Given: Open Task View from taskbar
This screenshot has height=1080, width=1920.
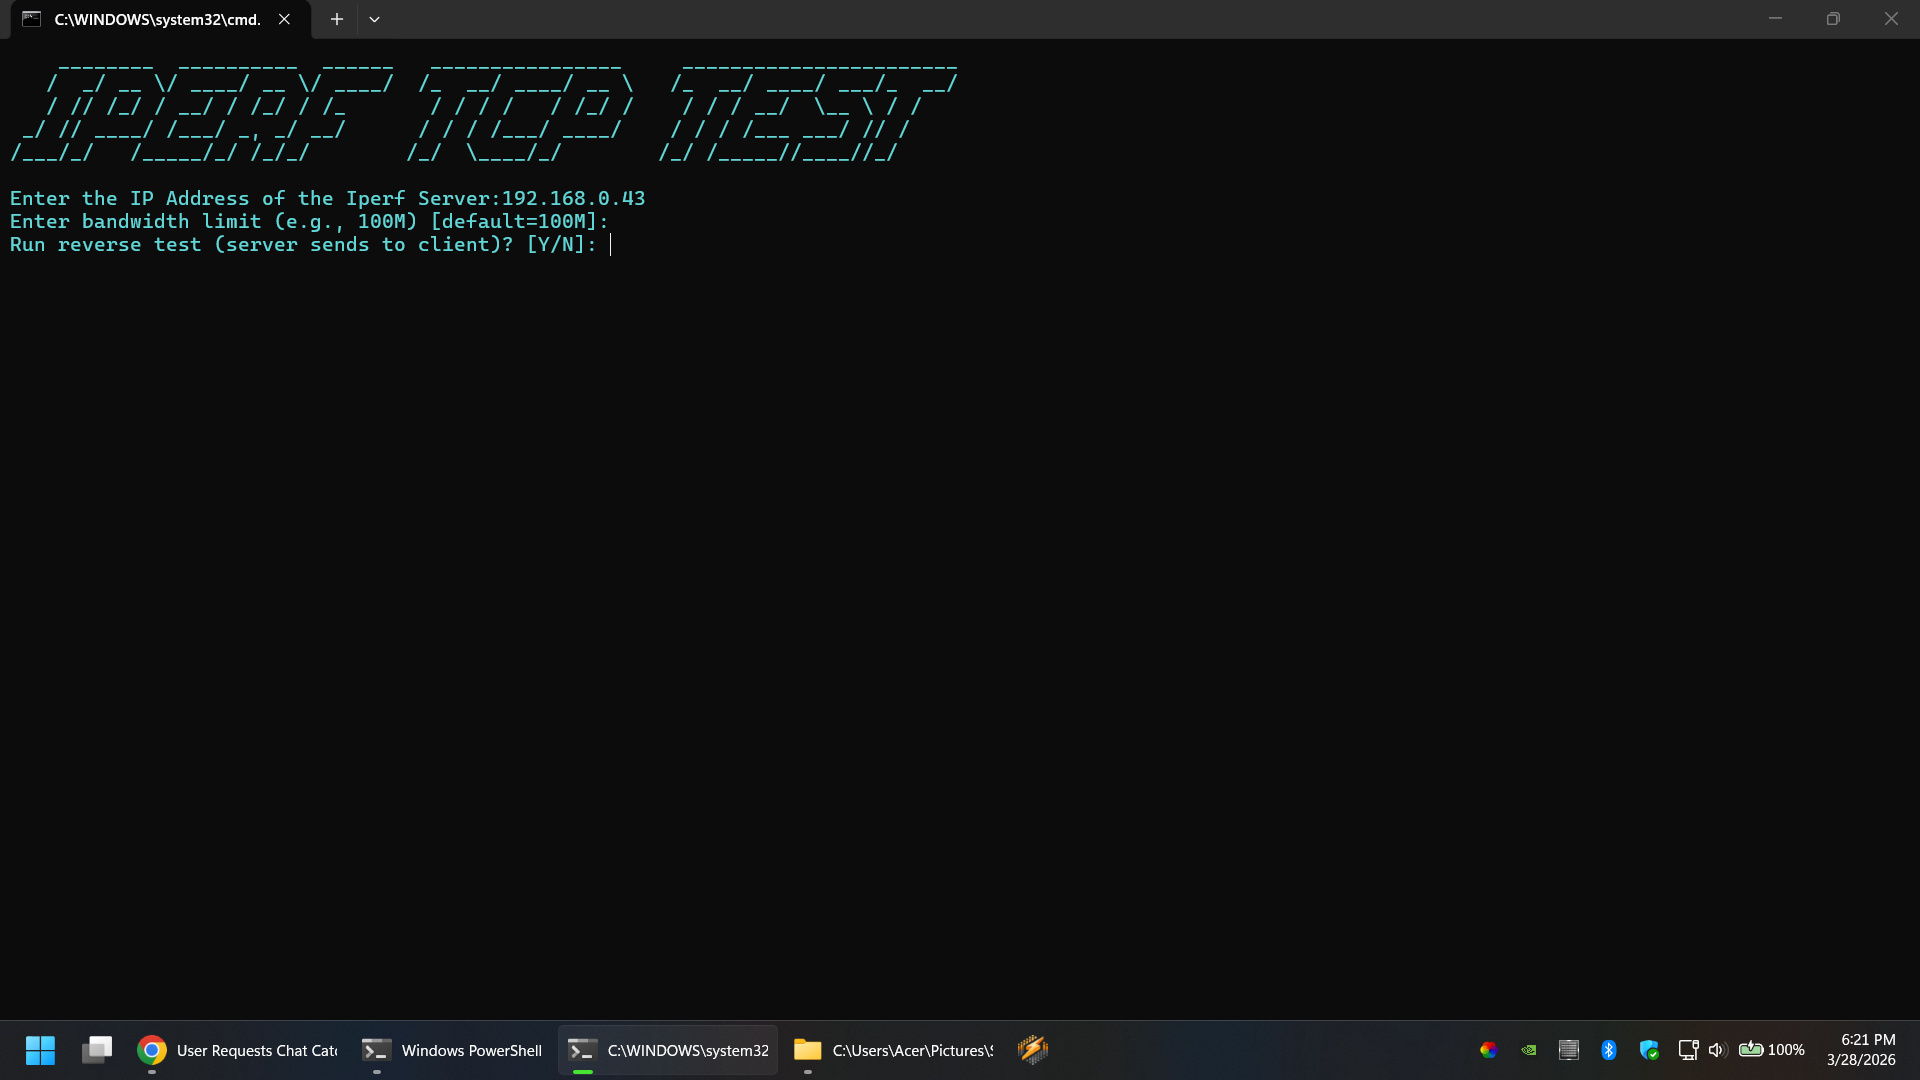Looking at the screenshot, I should (x=97, y=1050).
